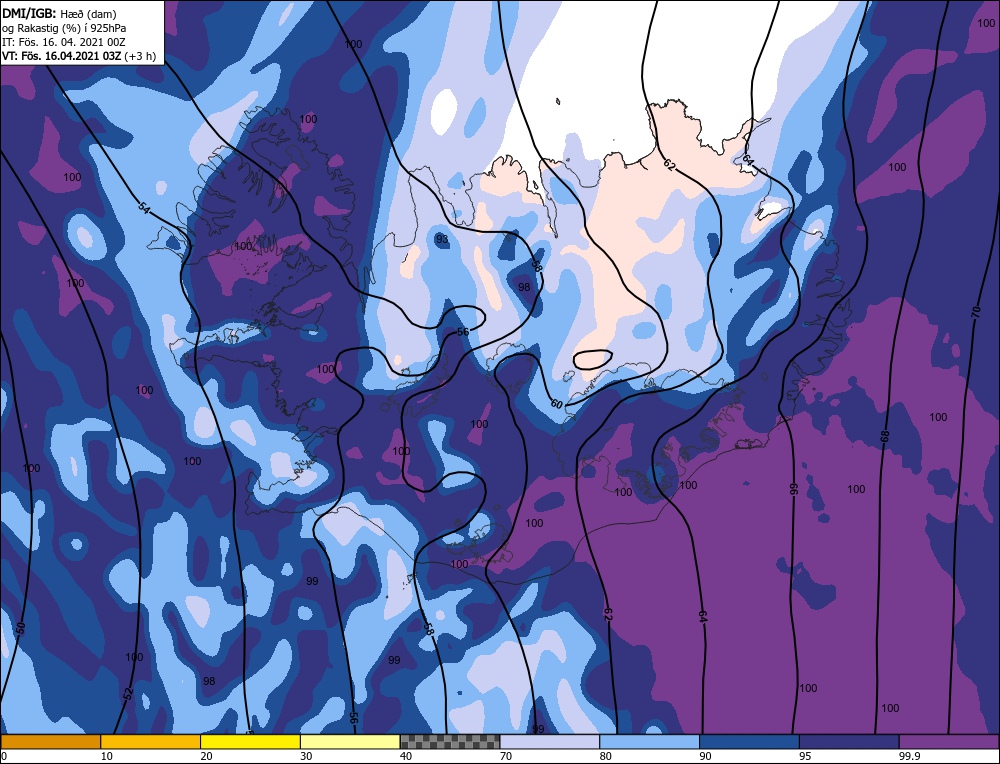The width and height of the screenshot is (1000, 764).
Task: Click the gray checkered 40–70 legend swatch
Action: pos(450,741)
